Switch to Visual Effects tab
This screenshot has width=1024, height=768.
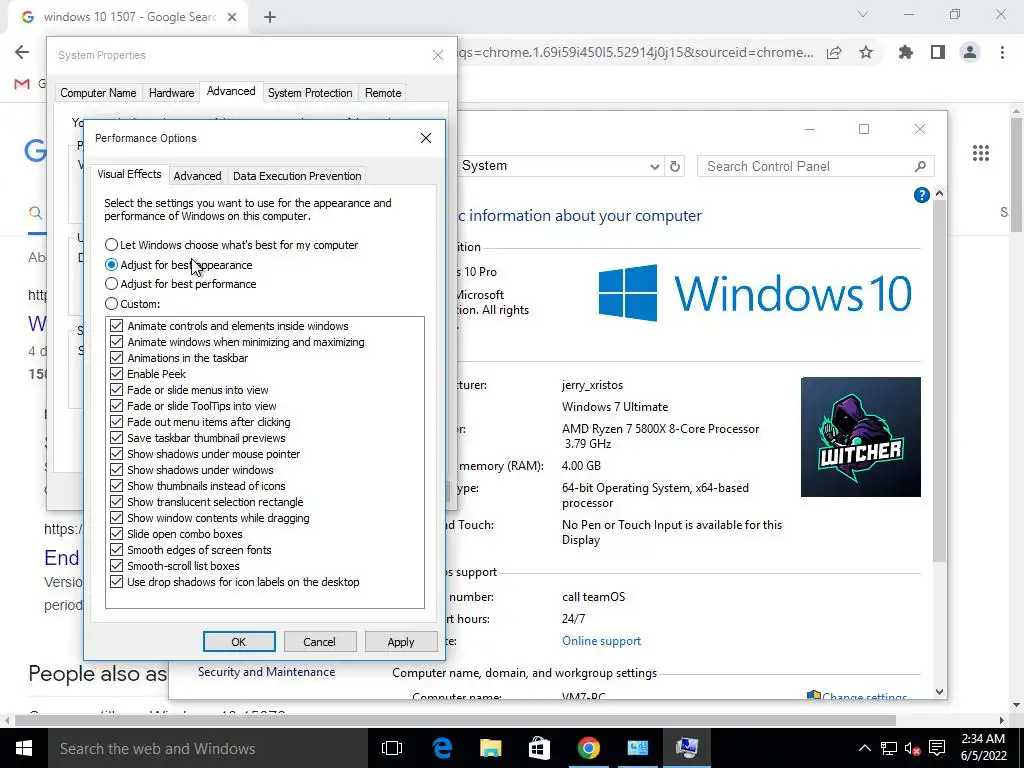coord(129,174)
